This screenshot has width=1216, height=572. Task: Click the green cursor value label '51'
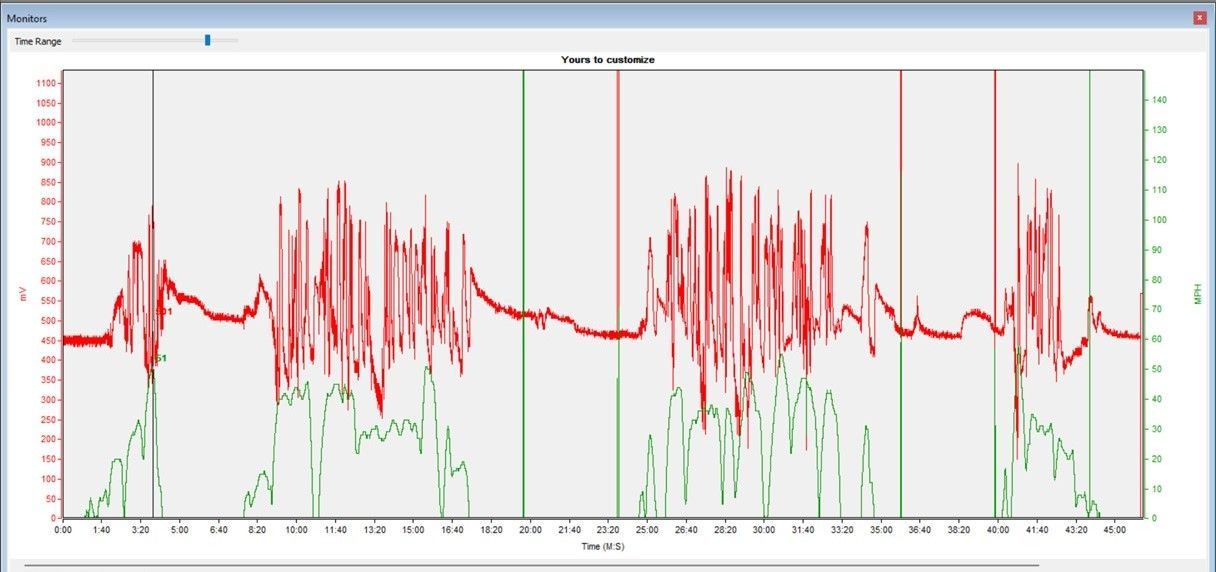(x=161, y=358)
